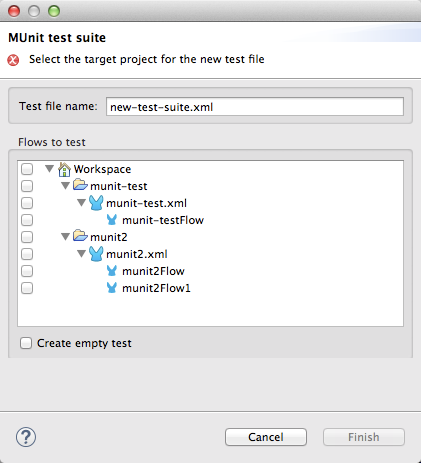
Task: Collapse the munit2.xml file node
Action: [82, 254]
